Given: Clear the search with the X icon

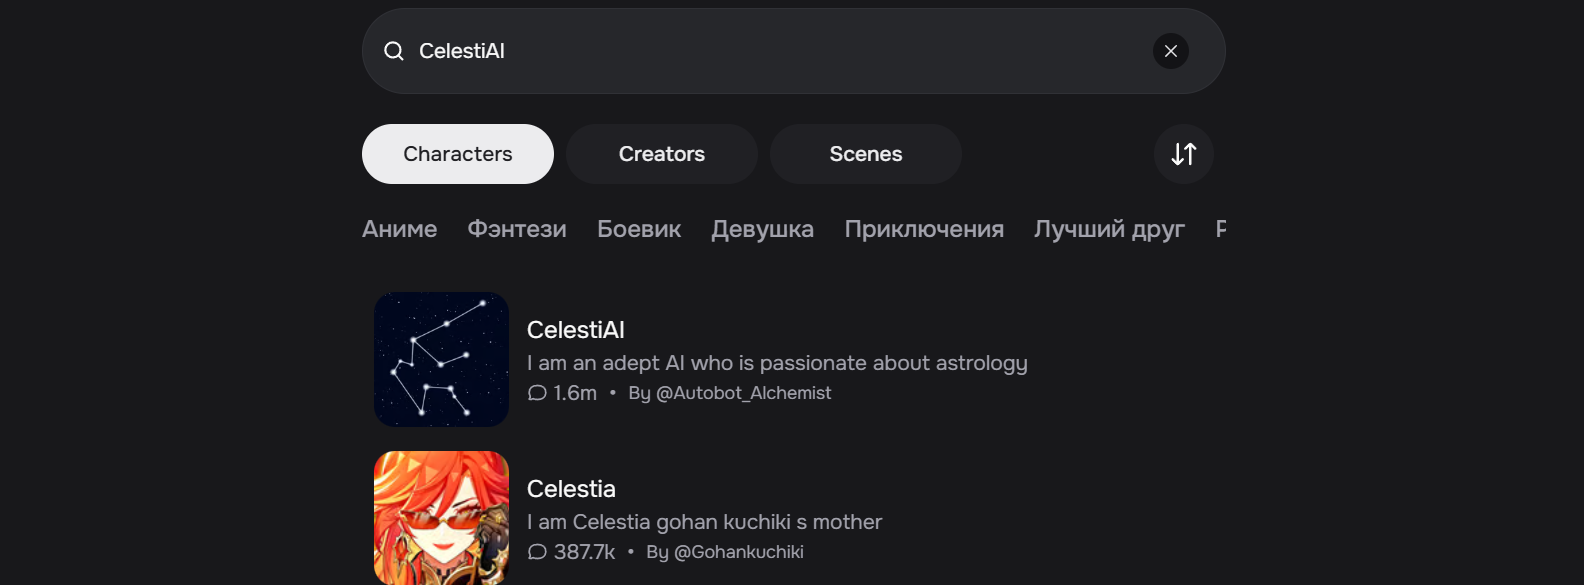Looking at the screenshot, I should tap(1171, 51).
